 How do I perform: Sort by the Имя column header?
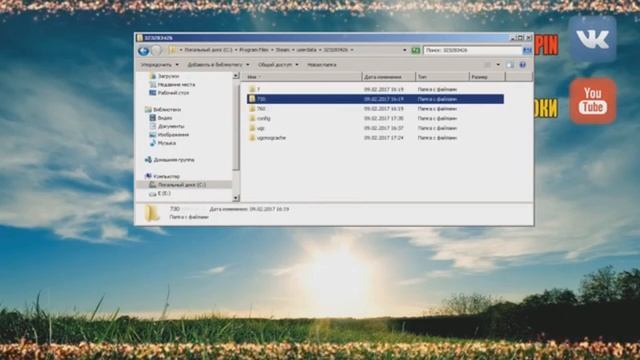(303, 77)
